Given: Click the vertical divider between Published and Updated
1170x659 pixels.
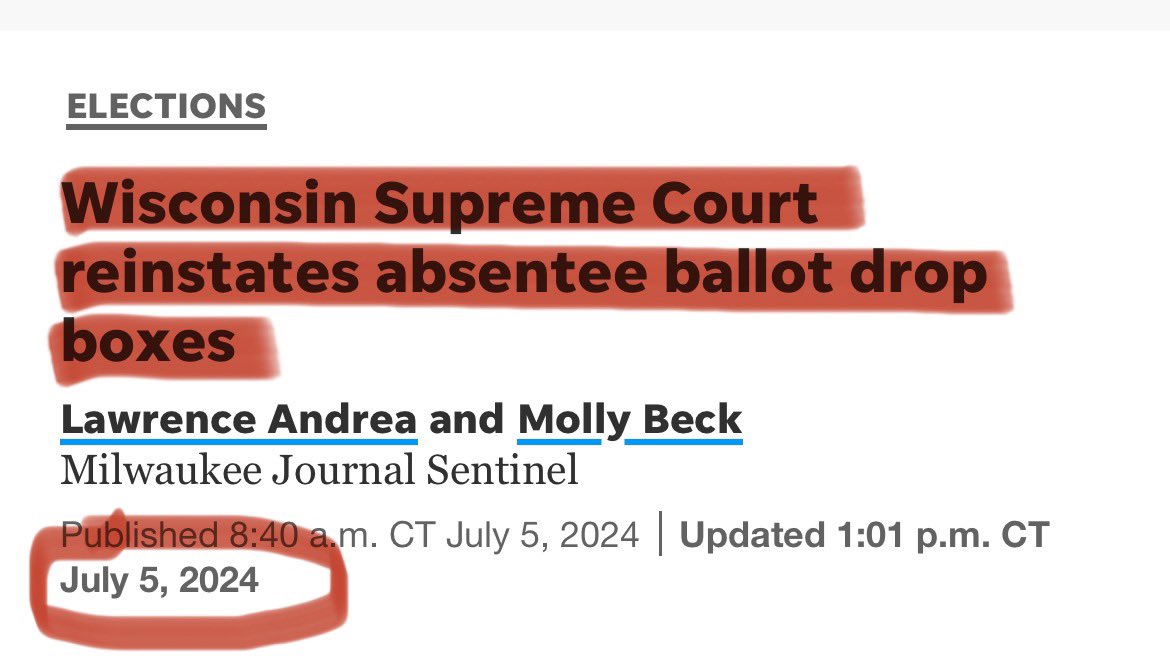Looking at the screenshot, I should pos(660,535).
